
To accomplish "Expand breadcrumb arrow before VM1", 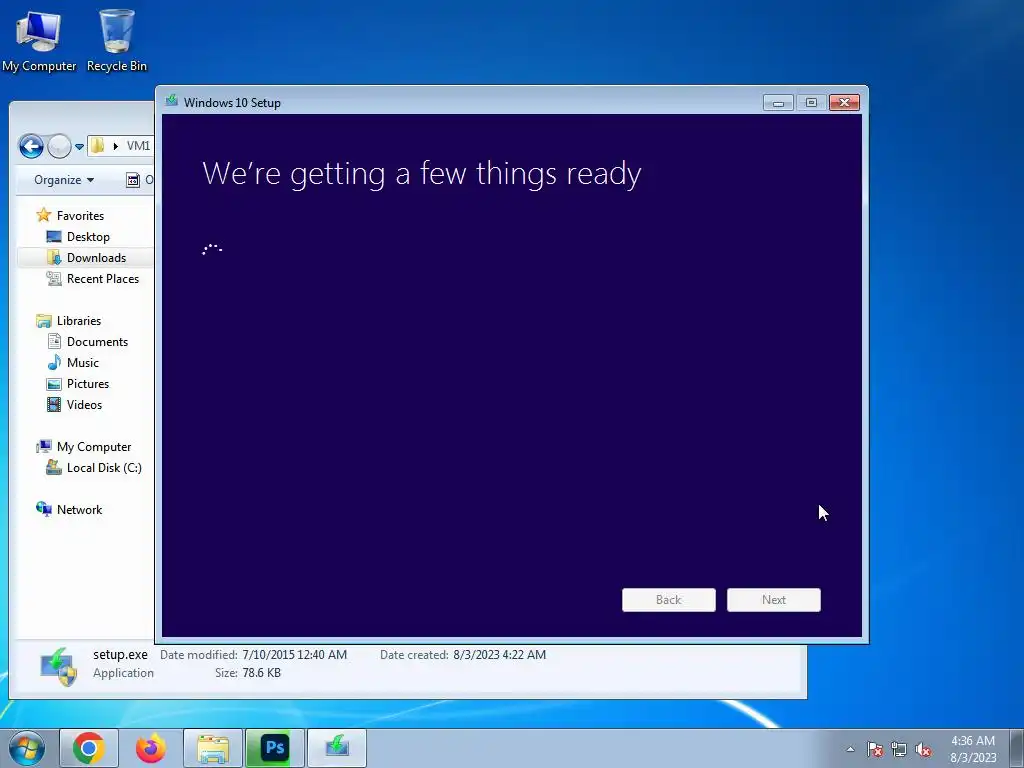I will (x=116, y=146).
